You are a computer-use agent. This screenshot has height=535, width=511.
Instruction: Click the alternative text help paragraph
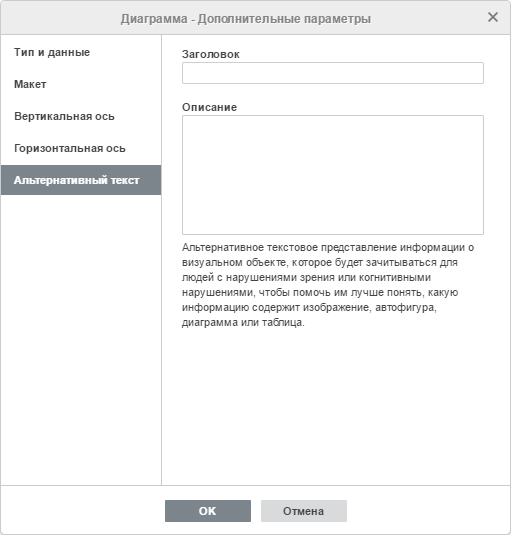(328, 285)
